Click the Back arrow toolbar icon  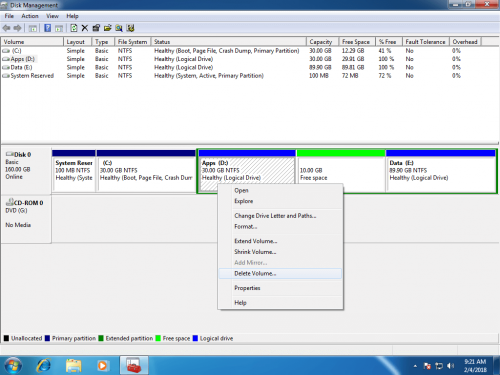pos(6,28)
